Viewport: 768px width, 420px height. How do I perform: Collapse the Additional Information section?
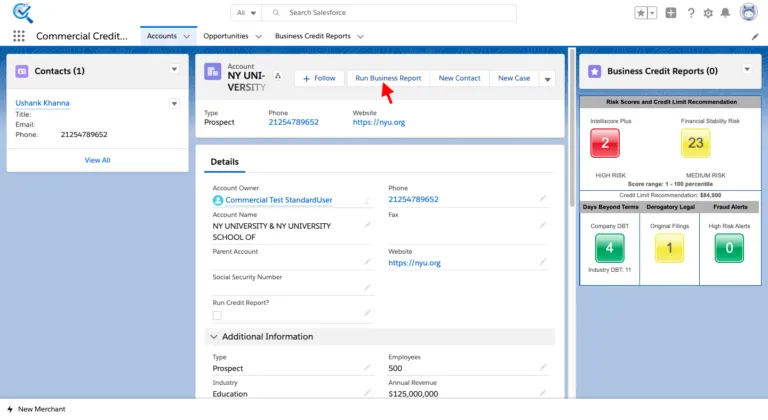(x=214, y=337)
